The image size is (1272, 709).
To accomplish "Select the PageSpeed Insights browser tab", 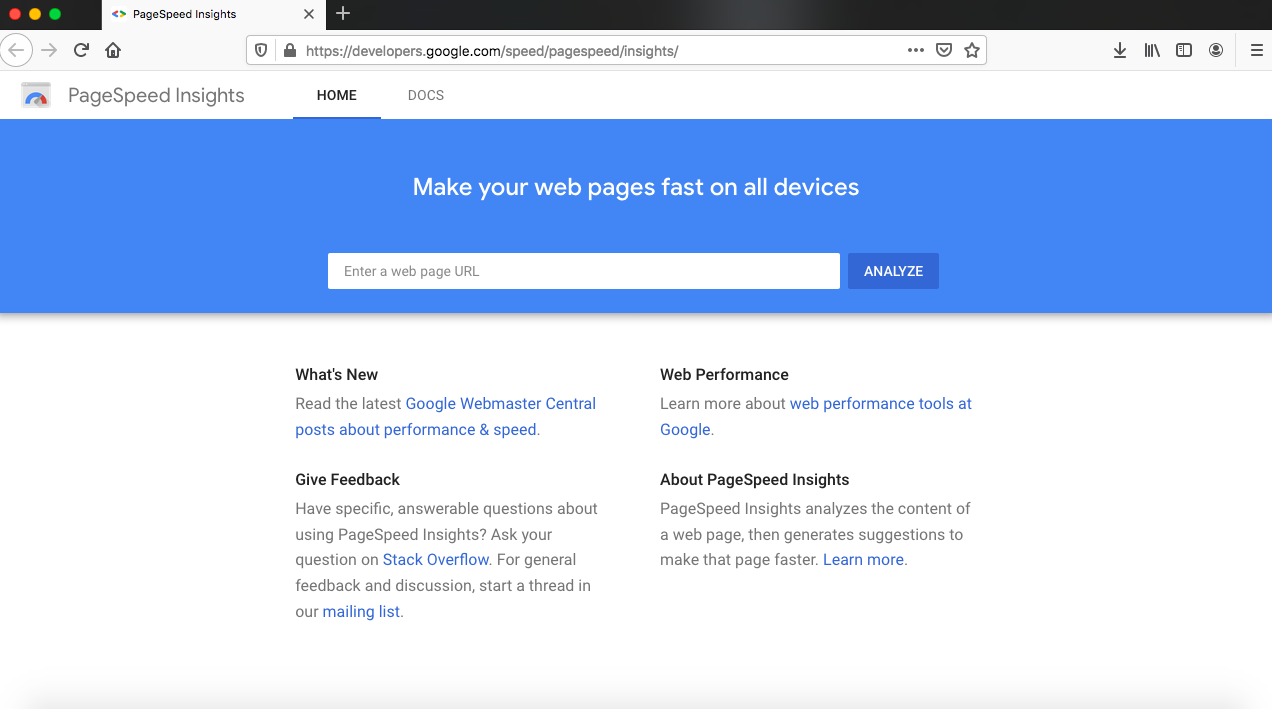I will pos(214,14).
